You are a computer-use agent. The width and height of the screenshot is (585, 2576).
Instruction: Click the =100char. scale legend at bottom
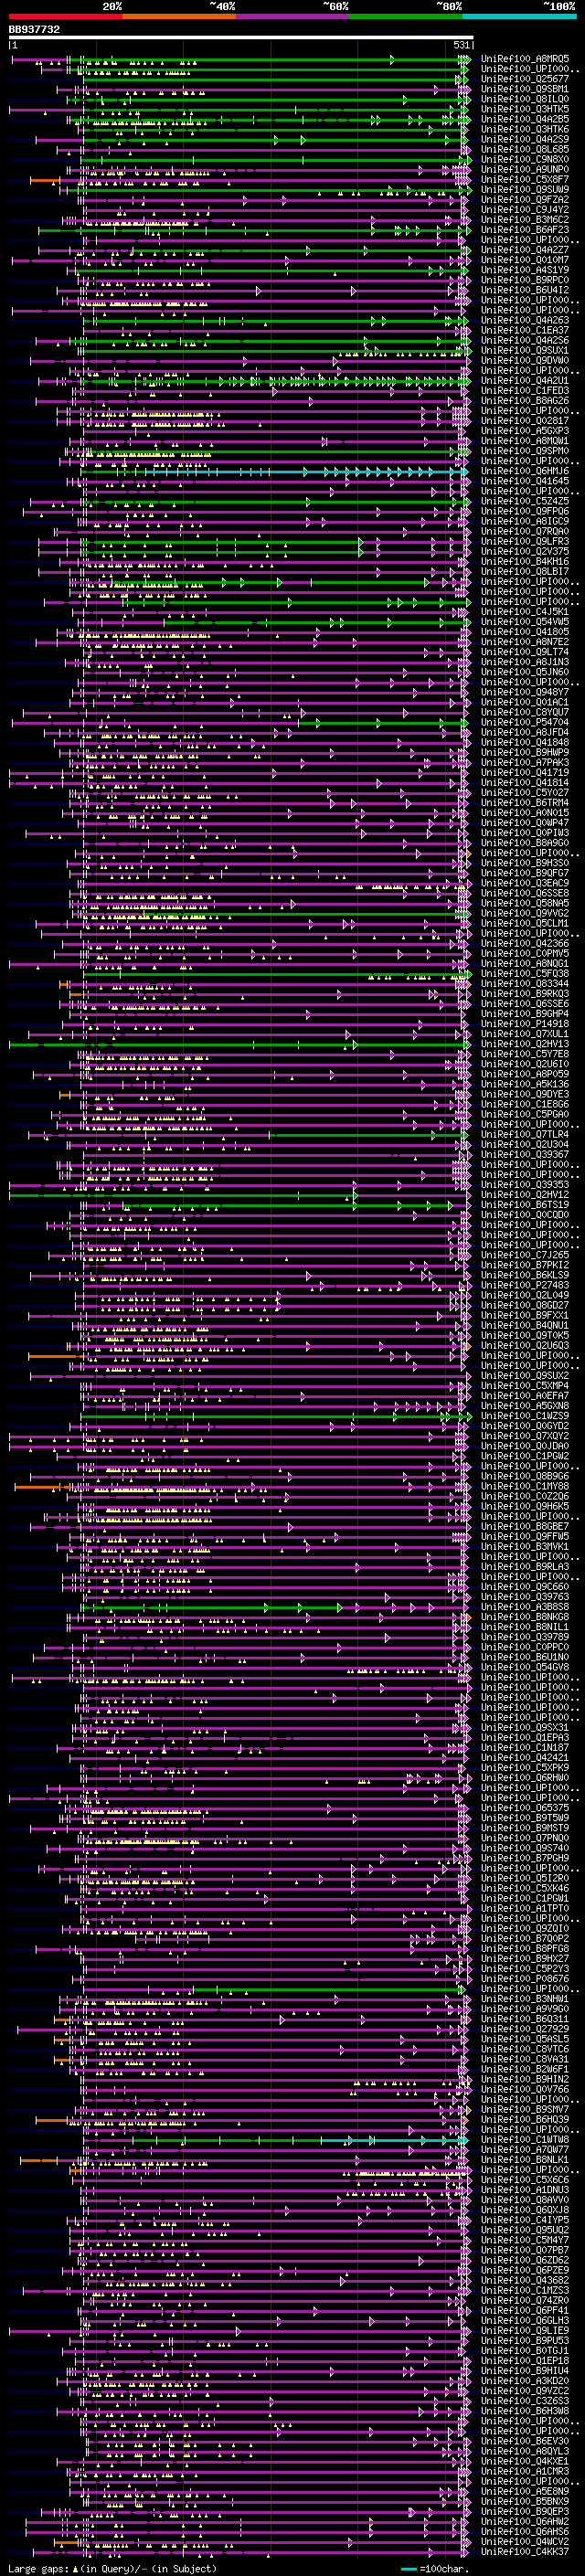coord(435,2568)
